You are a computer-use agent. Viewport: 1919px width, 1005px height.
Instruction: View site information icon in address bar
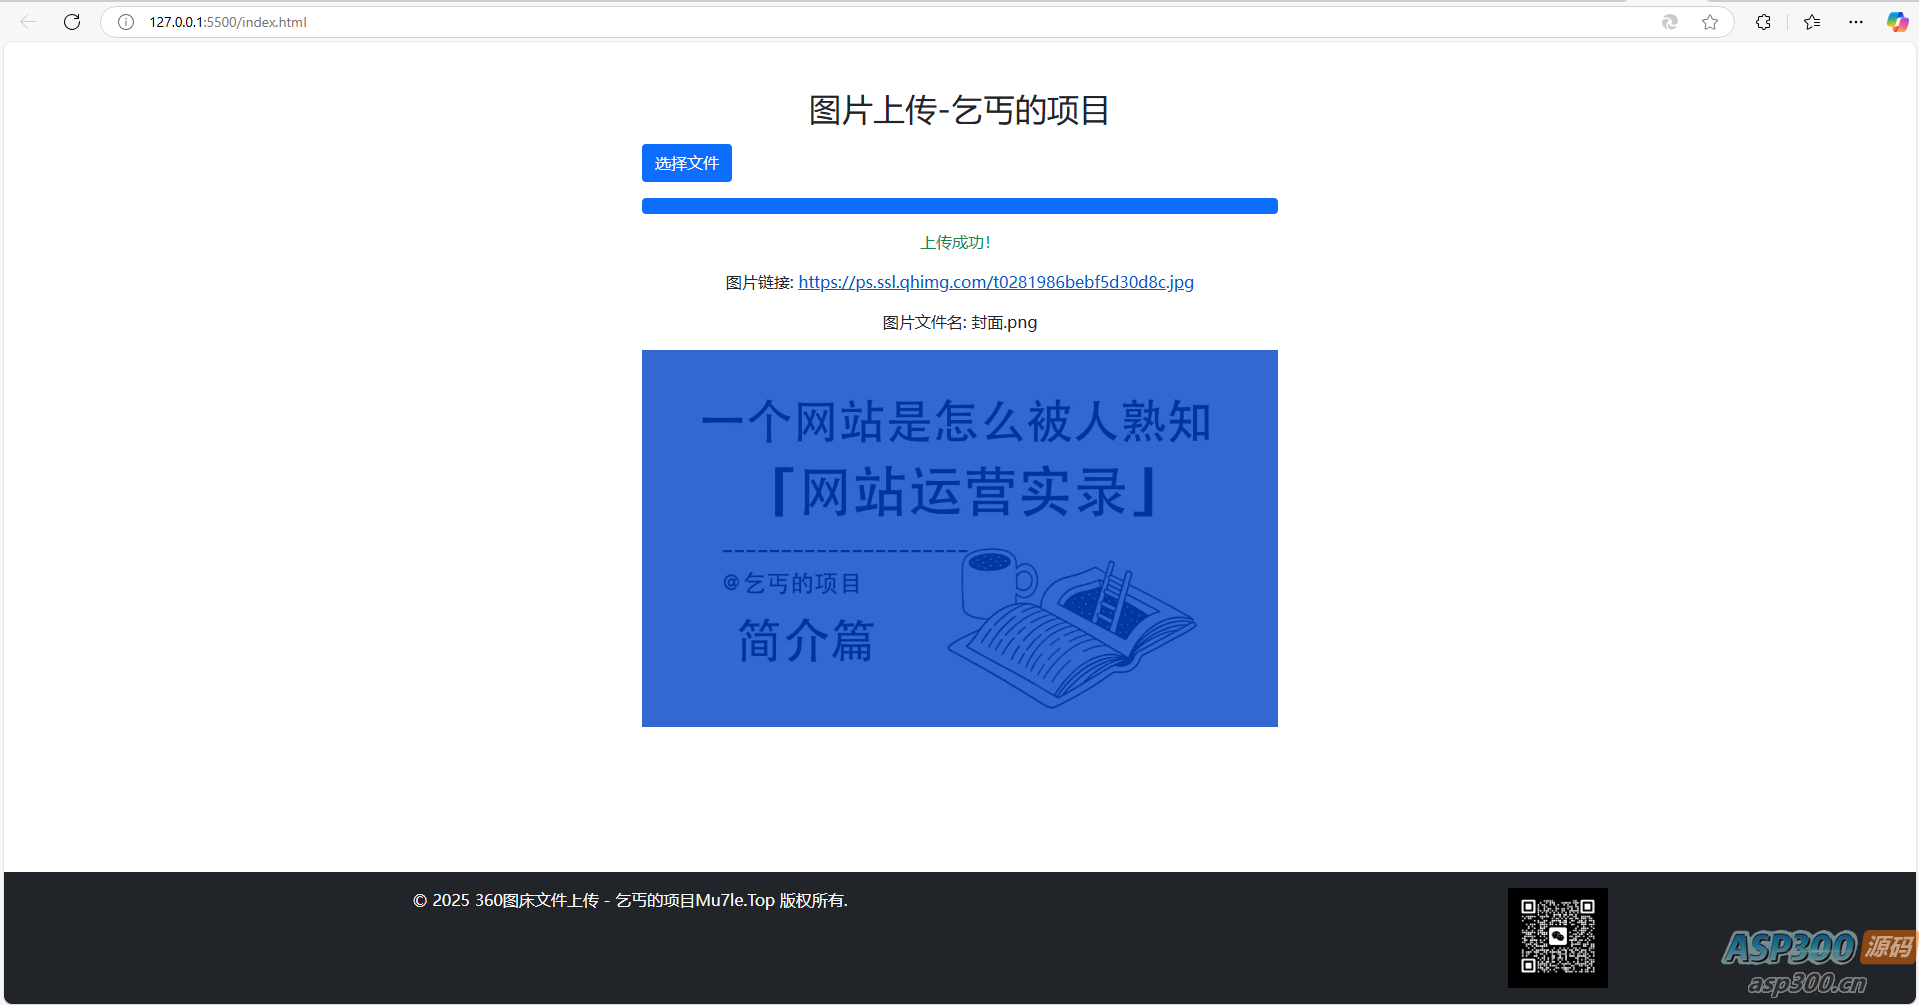coord(126,22)
